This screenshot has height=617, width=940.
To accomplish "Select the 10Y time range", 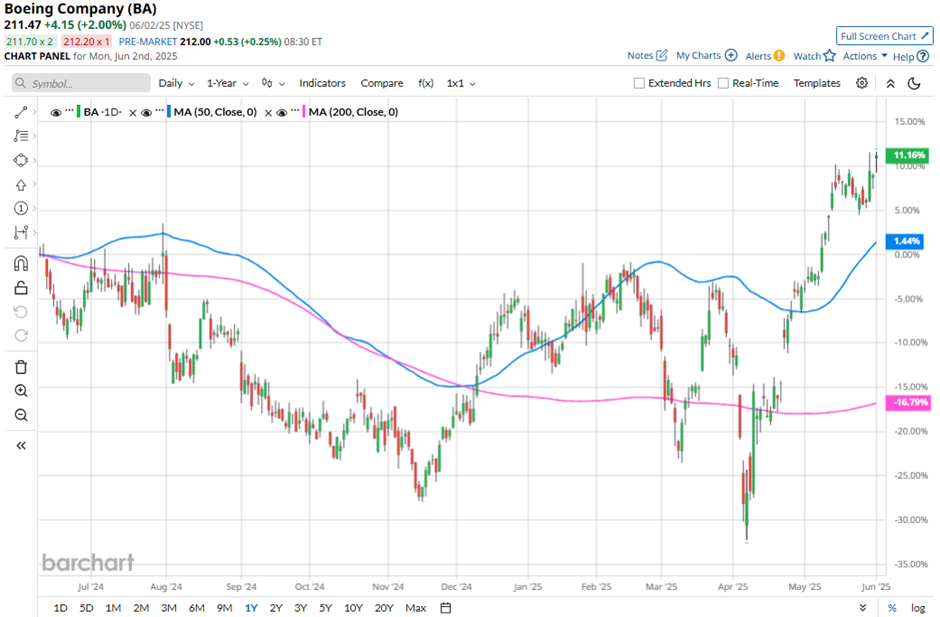I will 353,608.
